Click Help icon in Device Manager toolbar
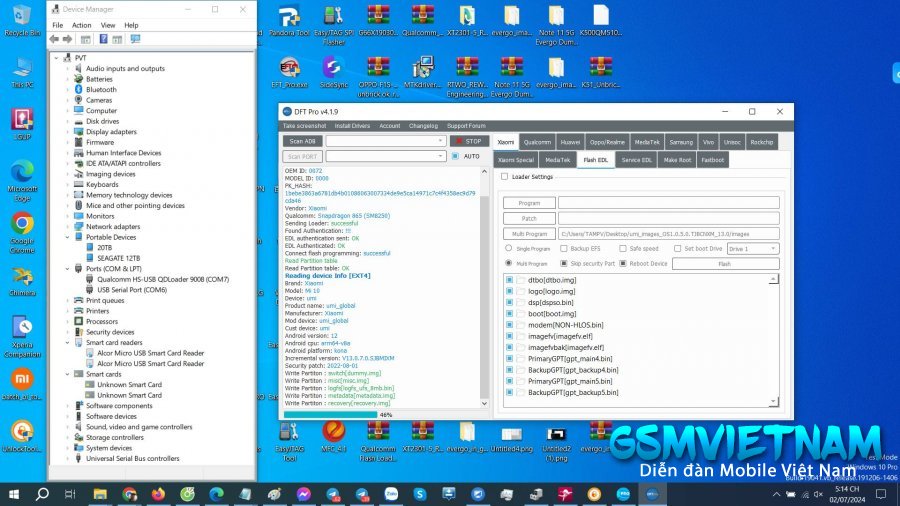900x506 pixels. 103,39
